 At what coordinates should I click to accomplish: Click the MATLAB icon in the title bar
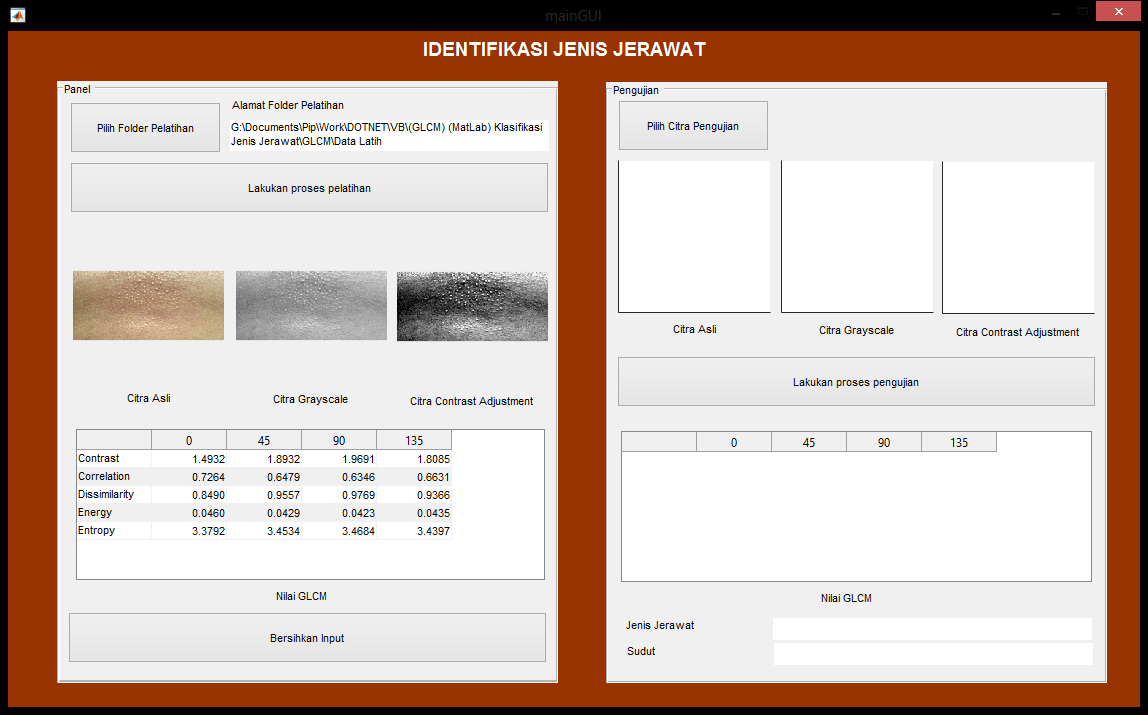(17, 15)
